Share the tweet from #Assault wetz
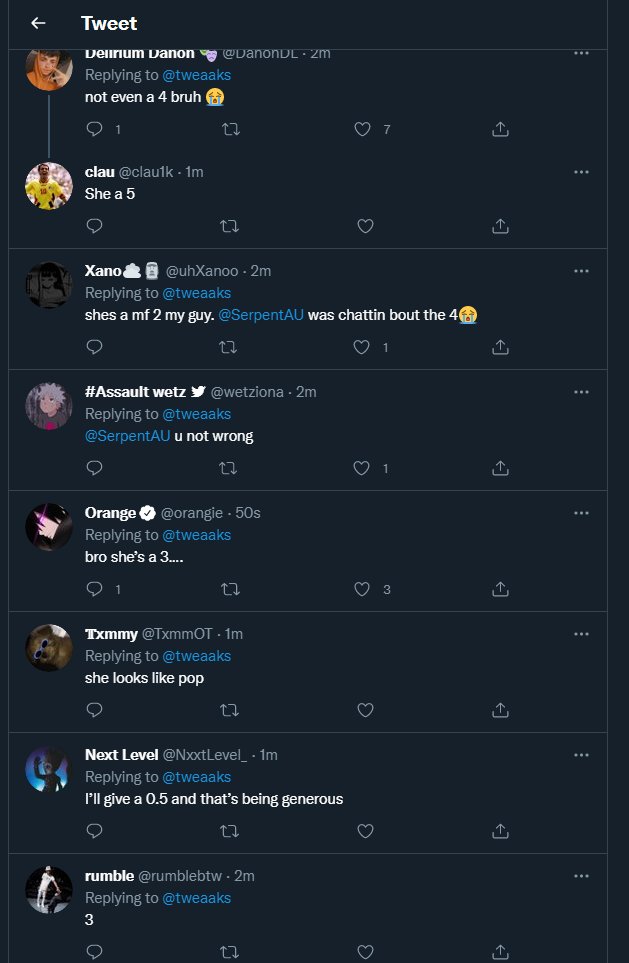 tap(501, 468)
